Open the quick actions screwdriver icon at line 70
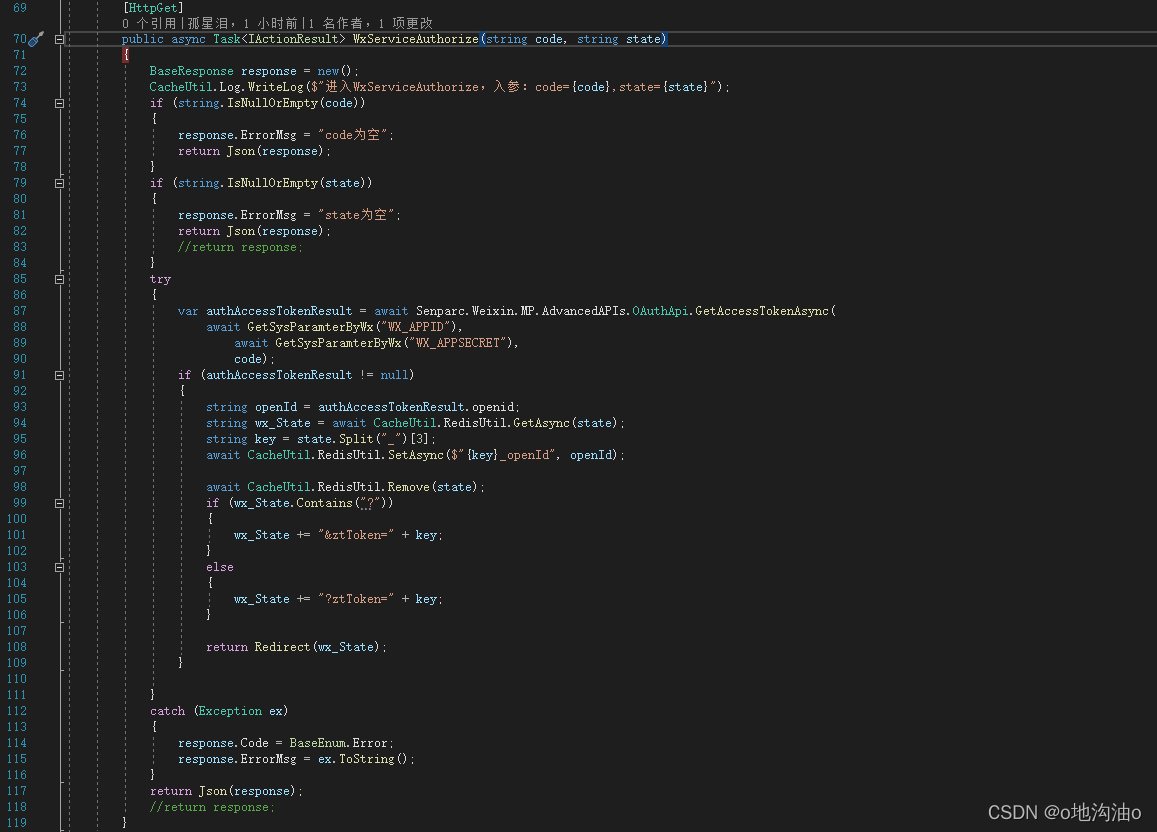 pyautogui.click(x=37, y=38)
